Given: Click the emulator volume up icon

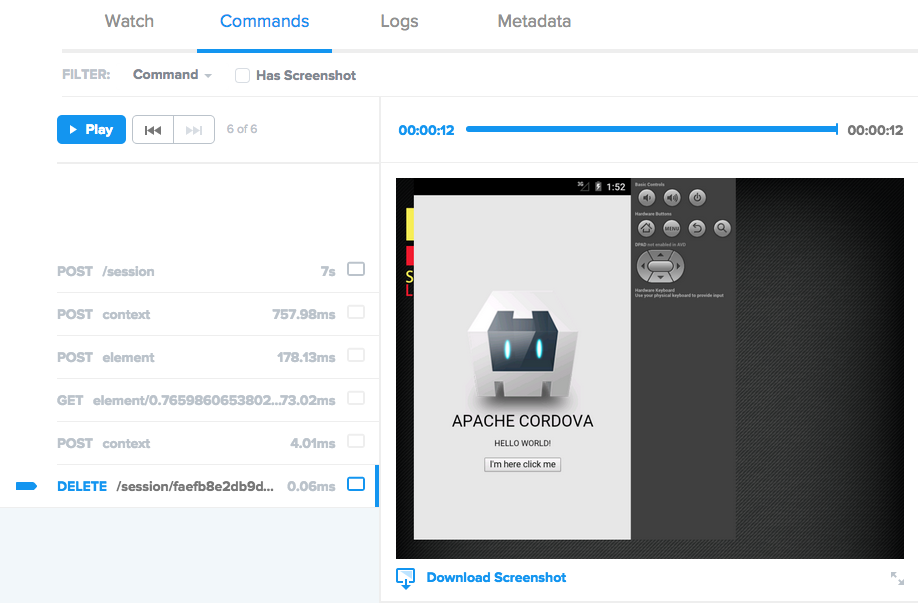Looking at the screenshot, I should (x=672, y=198).
